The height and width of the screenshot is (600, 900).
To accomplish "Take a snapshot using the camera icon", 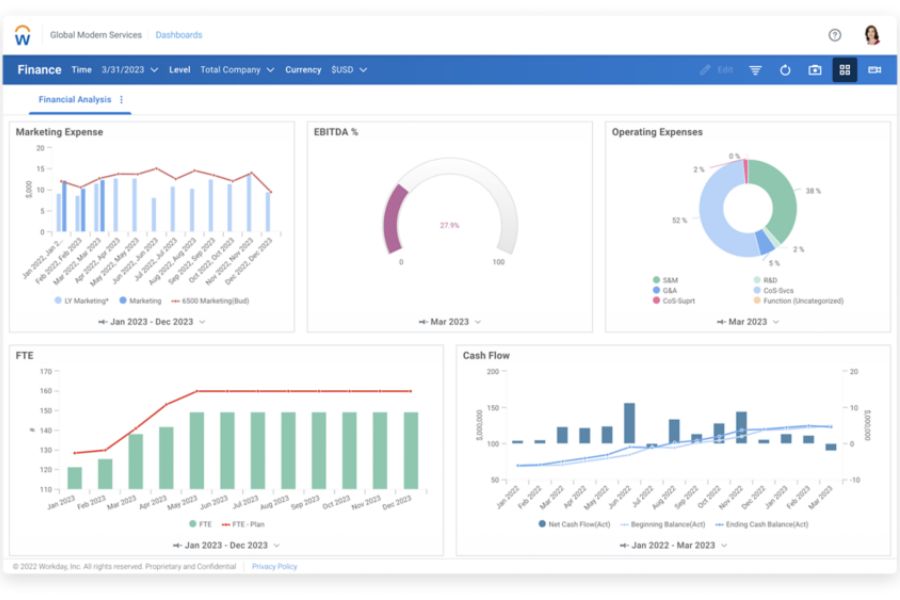I will 815,70.
